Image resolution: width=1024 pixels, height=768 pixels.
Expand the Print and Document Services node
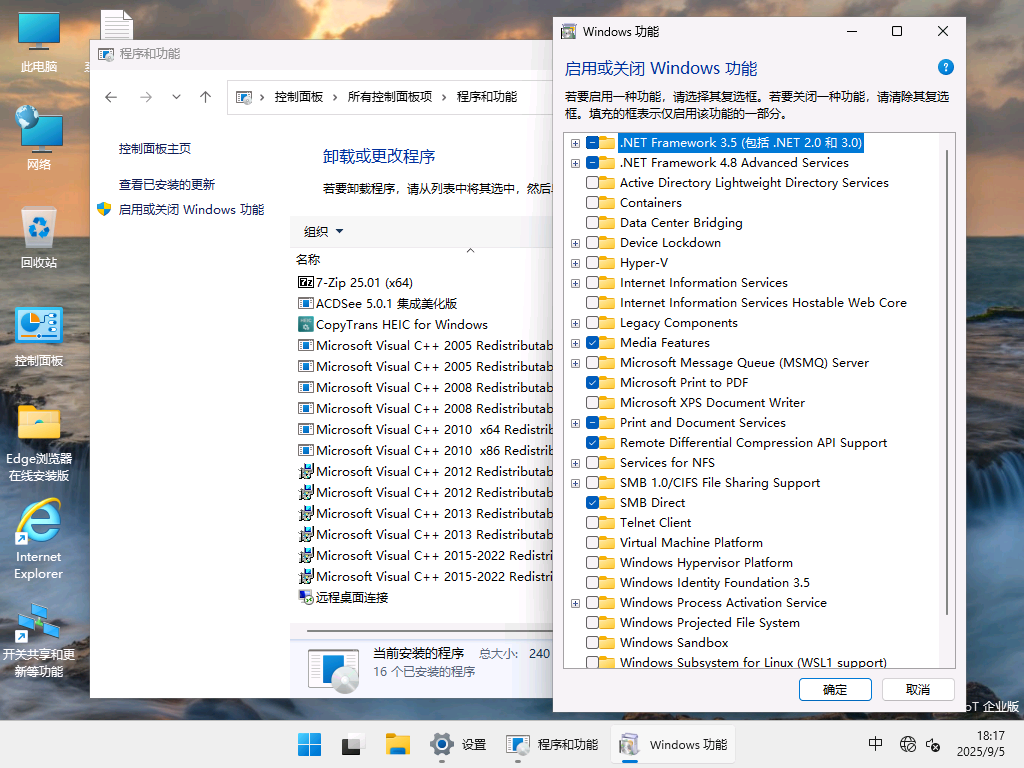(575, 423)
